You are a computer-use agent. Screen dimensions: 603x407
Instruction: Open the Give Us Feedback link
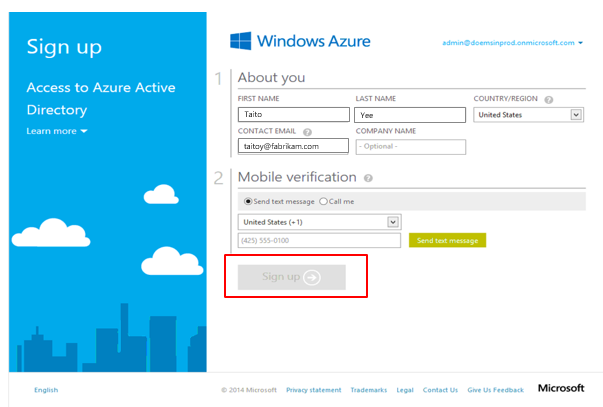click(495, 390)
